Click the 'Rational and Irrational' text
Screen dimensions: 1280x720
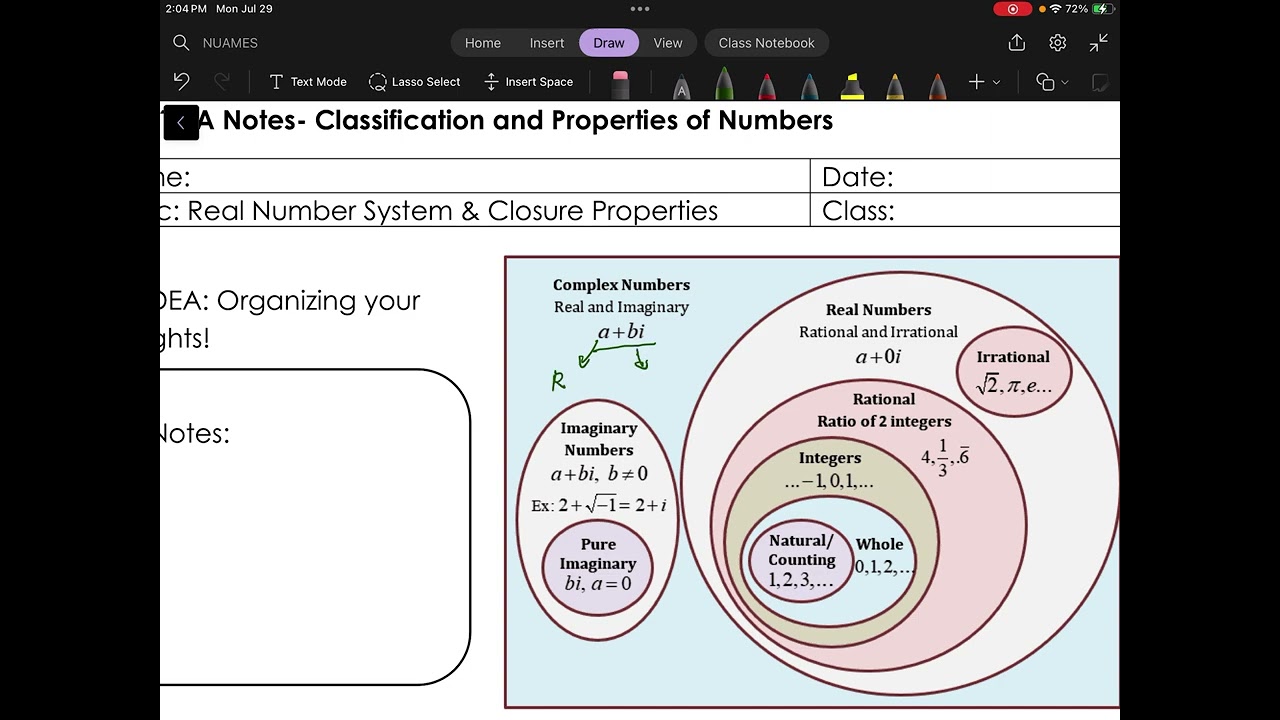(878, 332)
